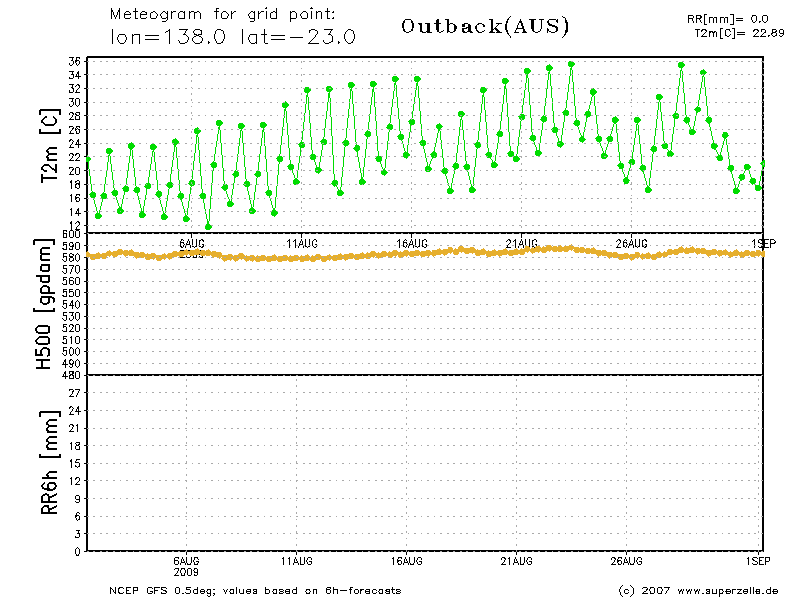Click the '3' tick on RR6h axis
This screenshot has width=800, height=600.
click(x=78, y=534)
